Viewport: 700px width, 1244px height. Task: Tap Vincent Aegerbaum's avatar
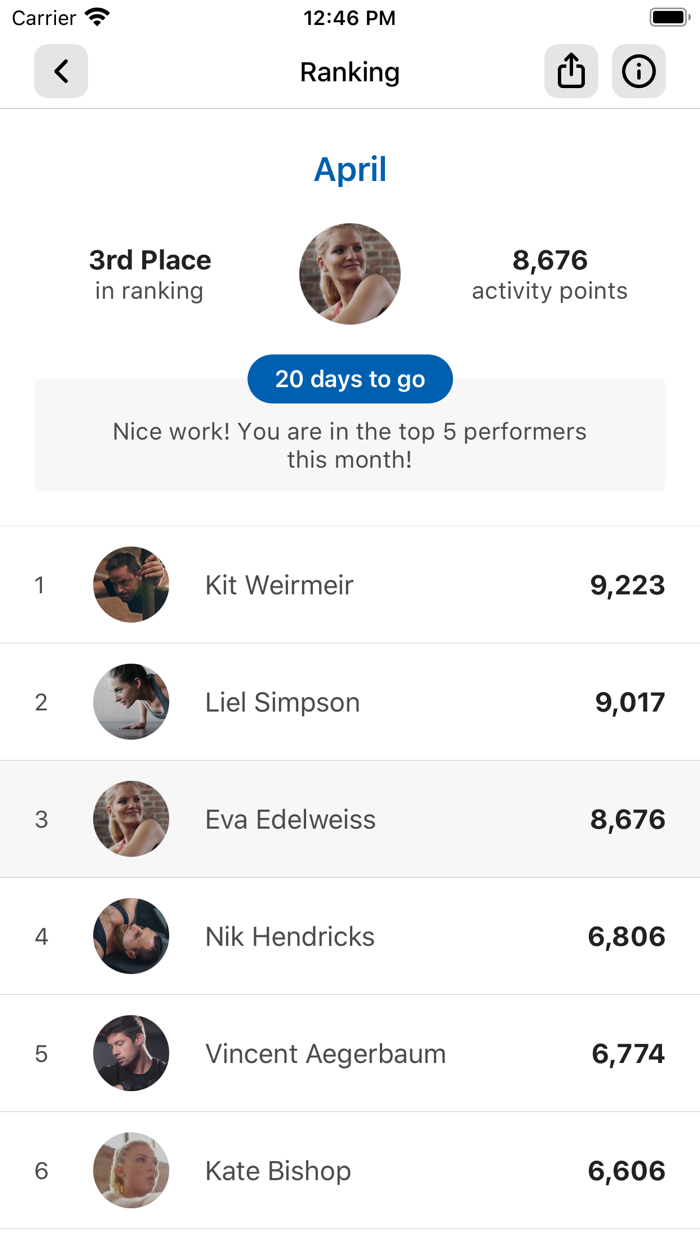131,1053
